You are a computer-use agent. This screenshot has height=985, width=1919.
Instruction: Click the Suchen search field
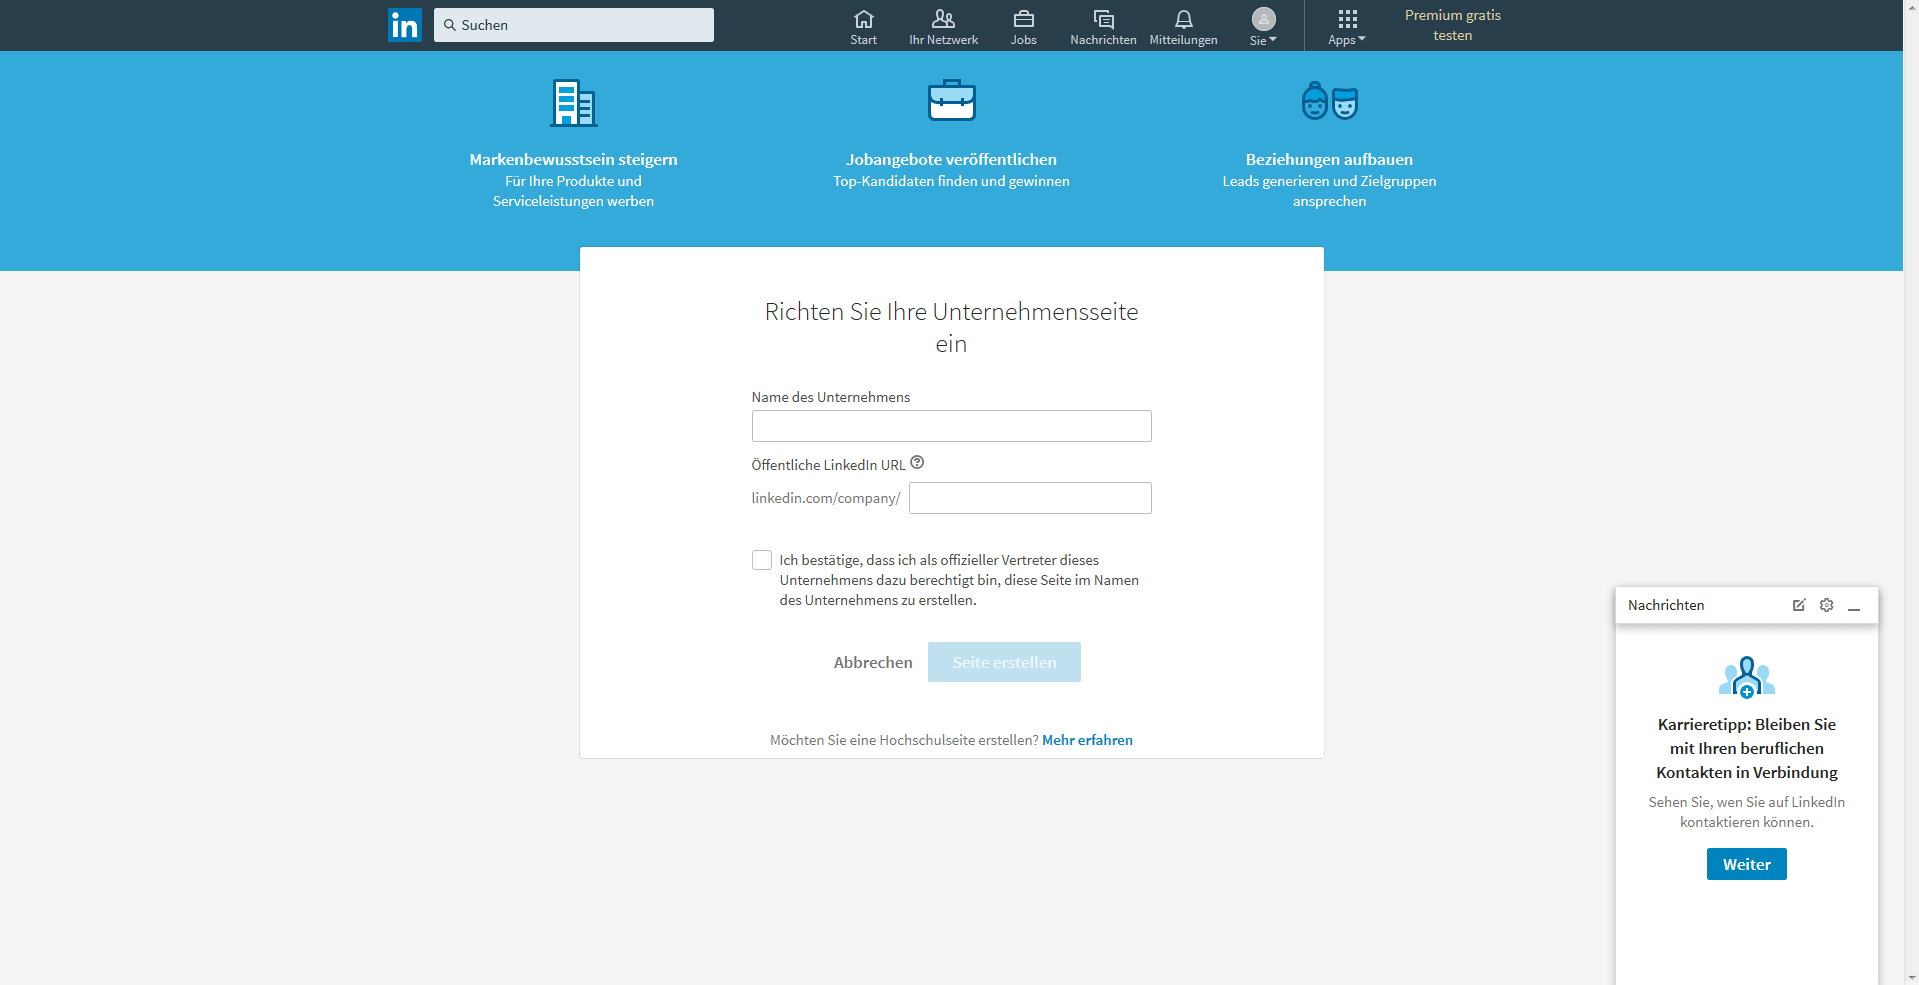(x=574, y=25)
